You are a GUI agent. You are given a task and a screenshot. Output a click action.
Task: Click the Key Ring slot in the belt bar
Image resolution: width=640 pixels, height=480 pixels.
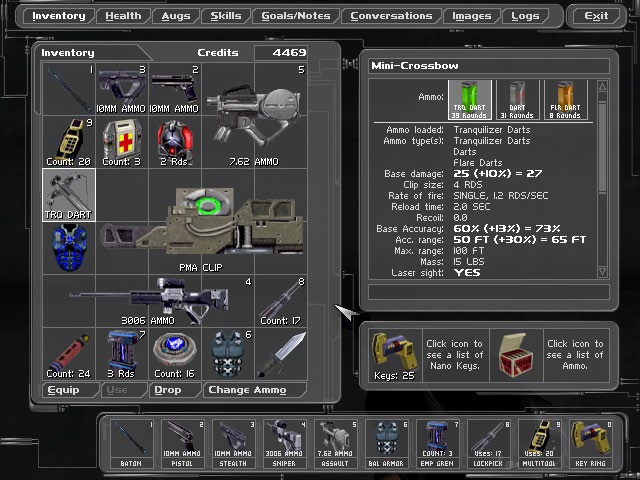(590, 441)
